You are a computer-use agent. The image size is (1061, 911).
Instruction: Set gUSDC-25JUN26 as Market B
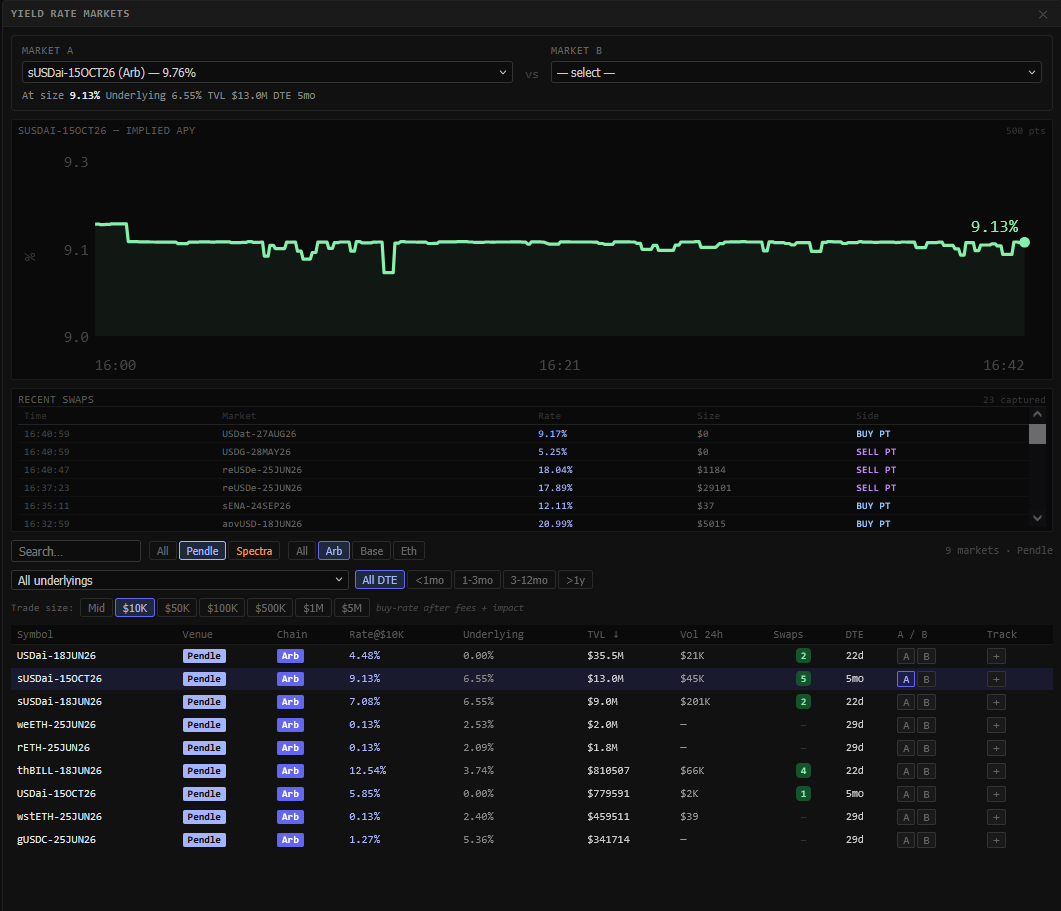pyautogui.click(x=926, y=840)
